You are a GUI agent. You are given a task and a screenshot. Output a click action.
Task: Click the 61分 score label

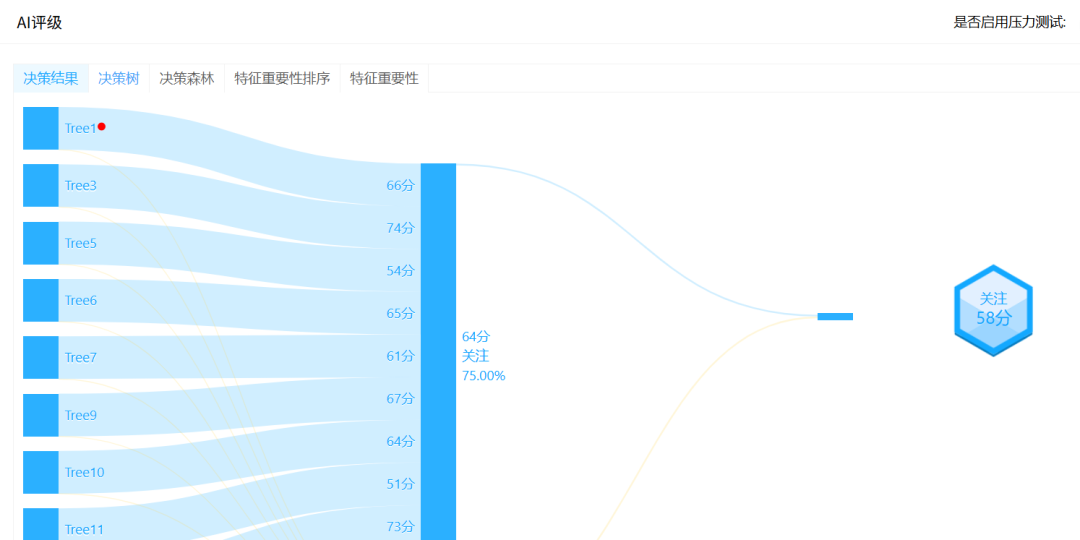(x=400, y=356)
